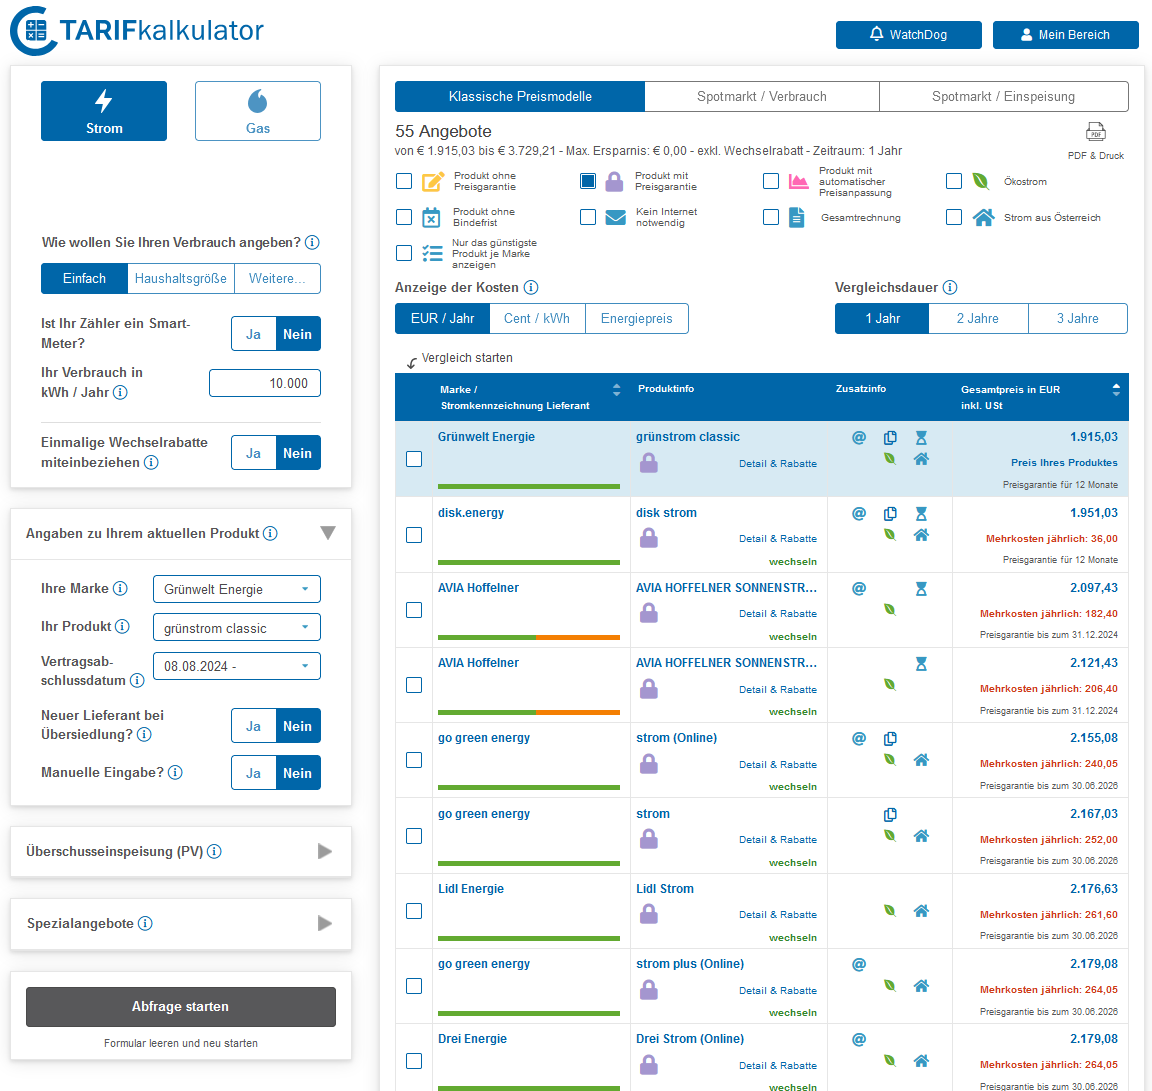Set Vergleichsdauer to 2 Jahre
Viewport: 1152px width, 1091px height.
click(x=978, y=318)
